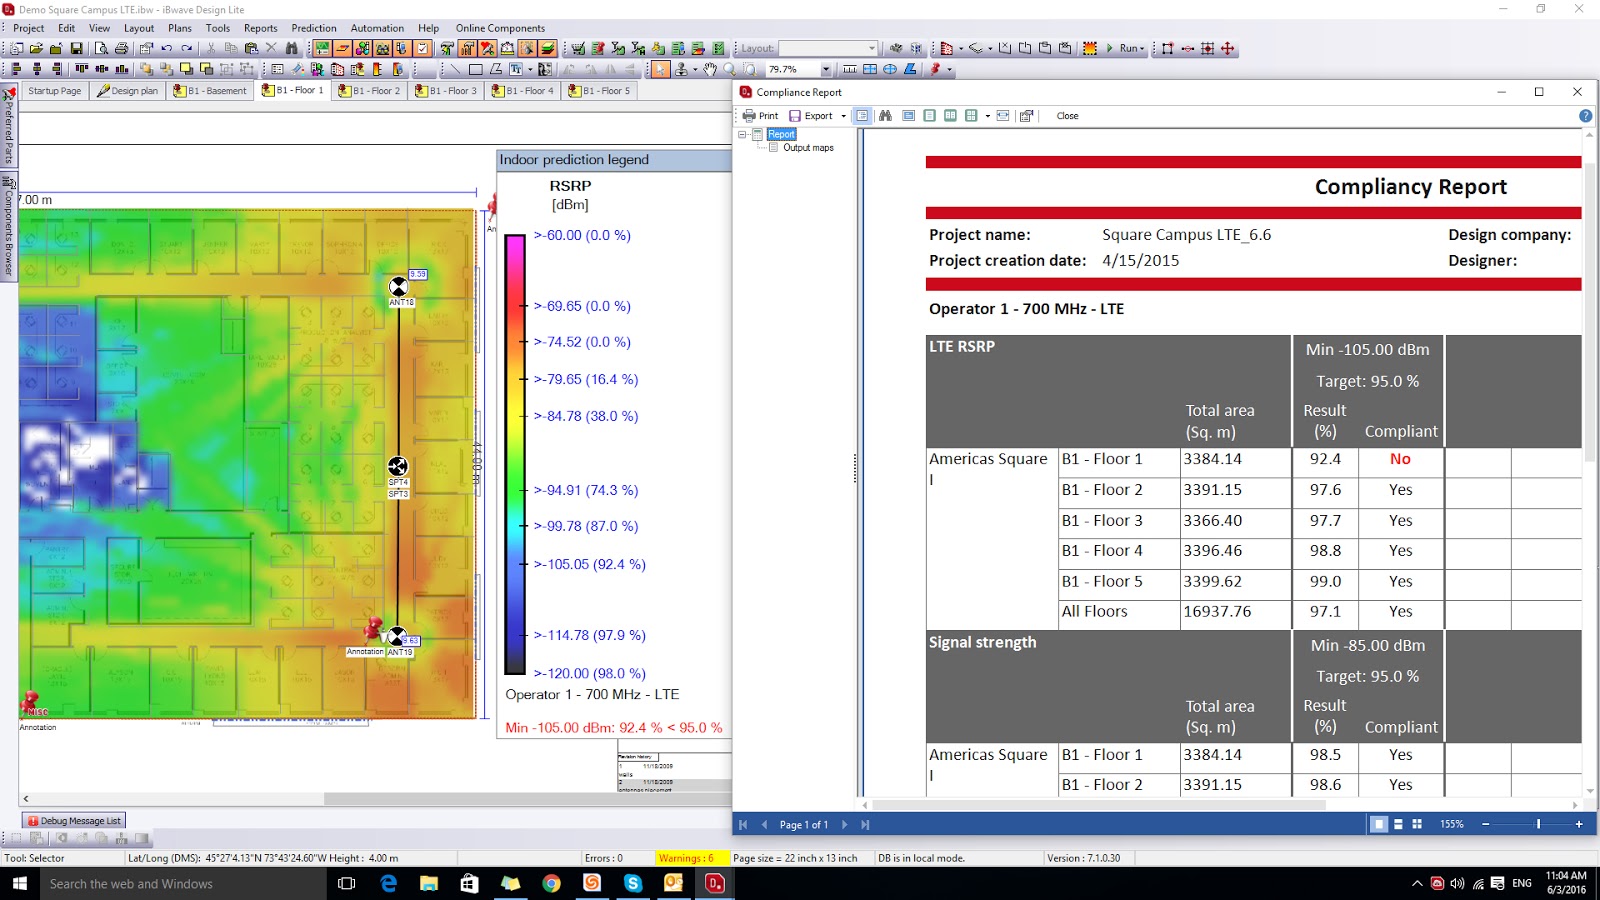The width and height of the screenshot is (1600, 900).
Task: Open File Explorer from the taskbar
Action: pyautogui.click(x=429, y=884)
